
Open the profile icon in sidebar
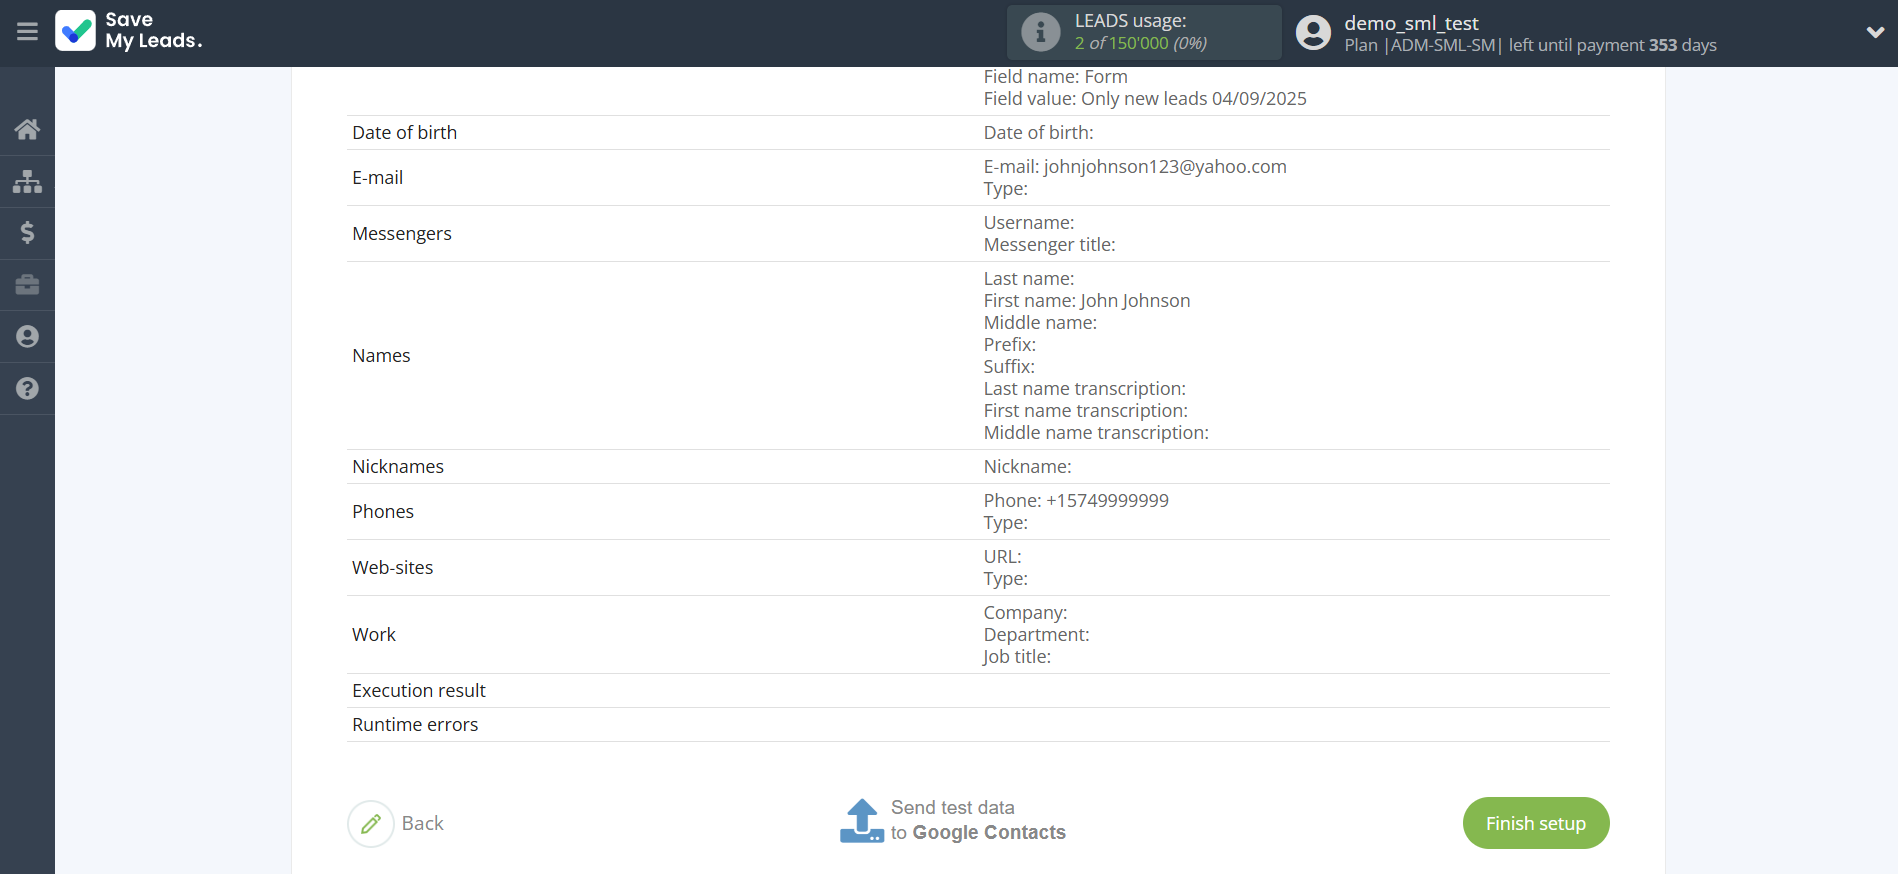(27, 337)
